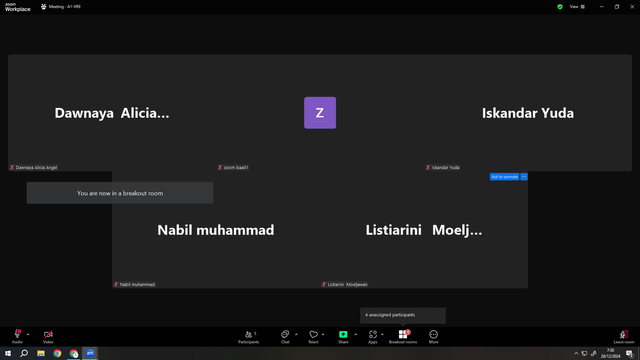Click the green encryption shield icon
The image size is (640, 360).
point(560,7)
